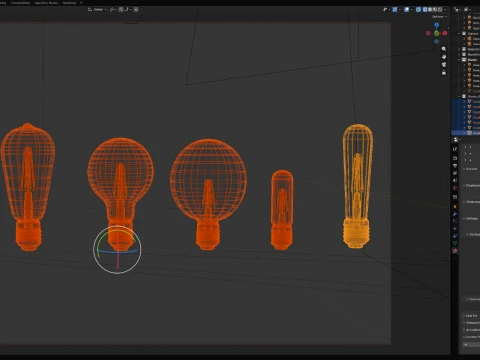Open the Object Constraints properties tab

point(455,236)
